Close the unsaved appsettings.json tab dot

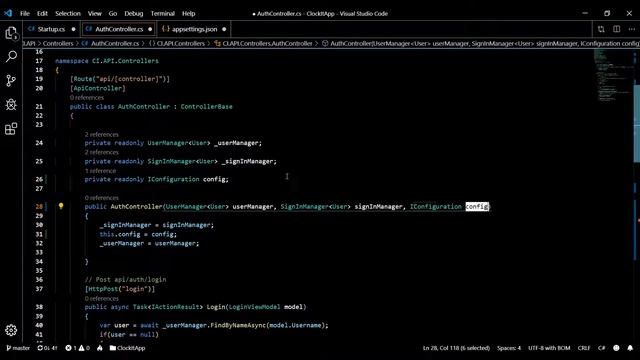coord(224,29)
